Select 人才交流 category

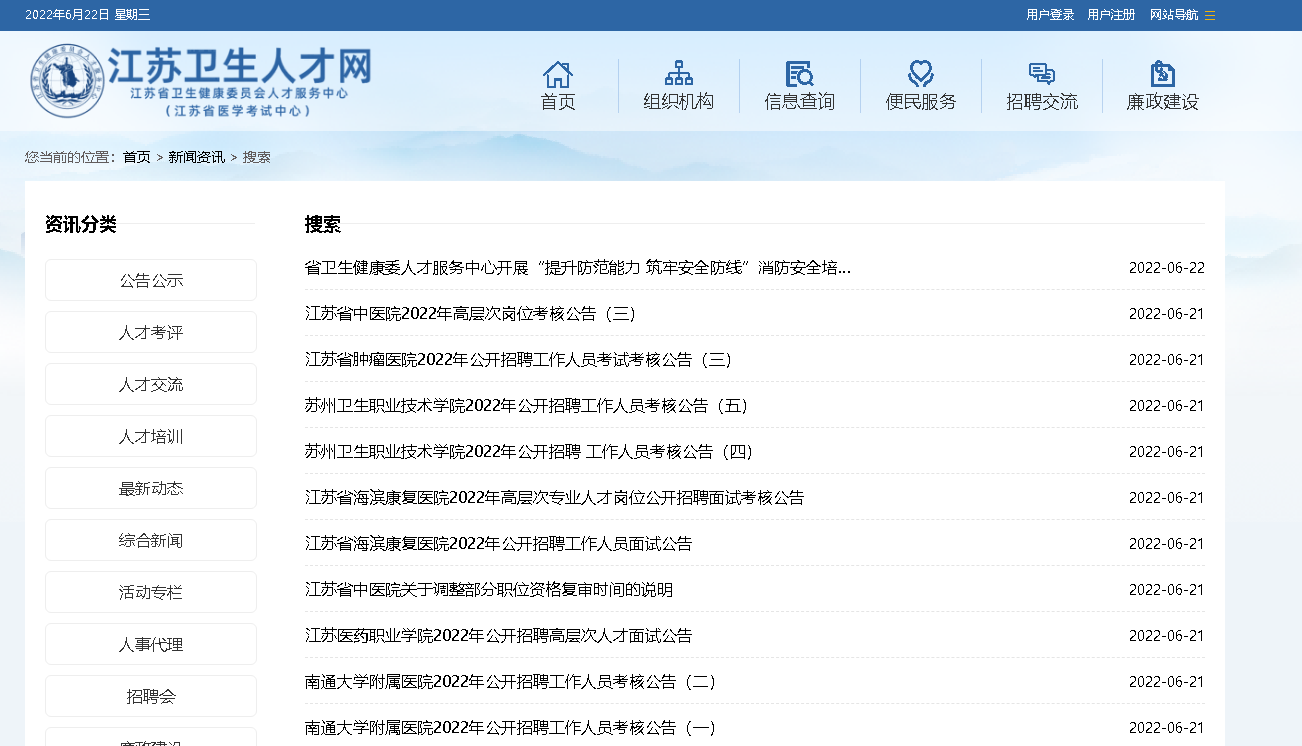pos(151,384)
